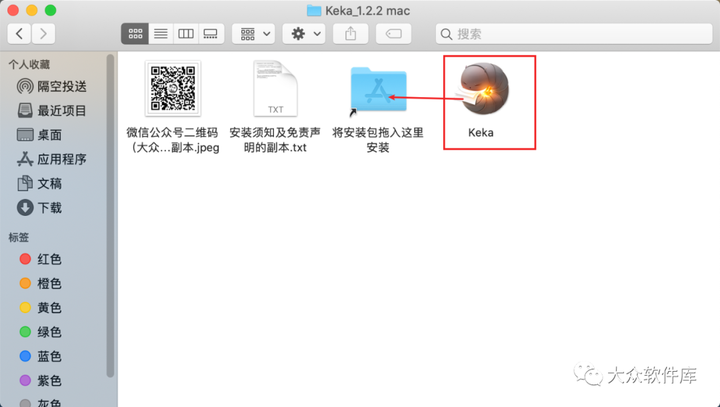Click the Edit Tags toolbar button

click(394, 34)
